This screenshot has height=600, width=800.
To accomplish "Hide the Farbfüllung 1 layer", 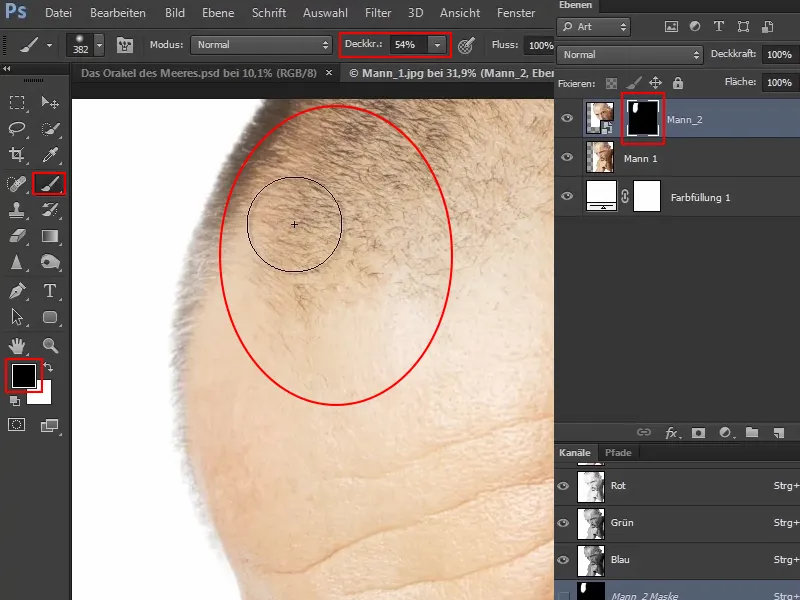I will tap(567, 196).
